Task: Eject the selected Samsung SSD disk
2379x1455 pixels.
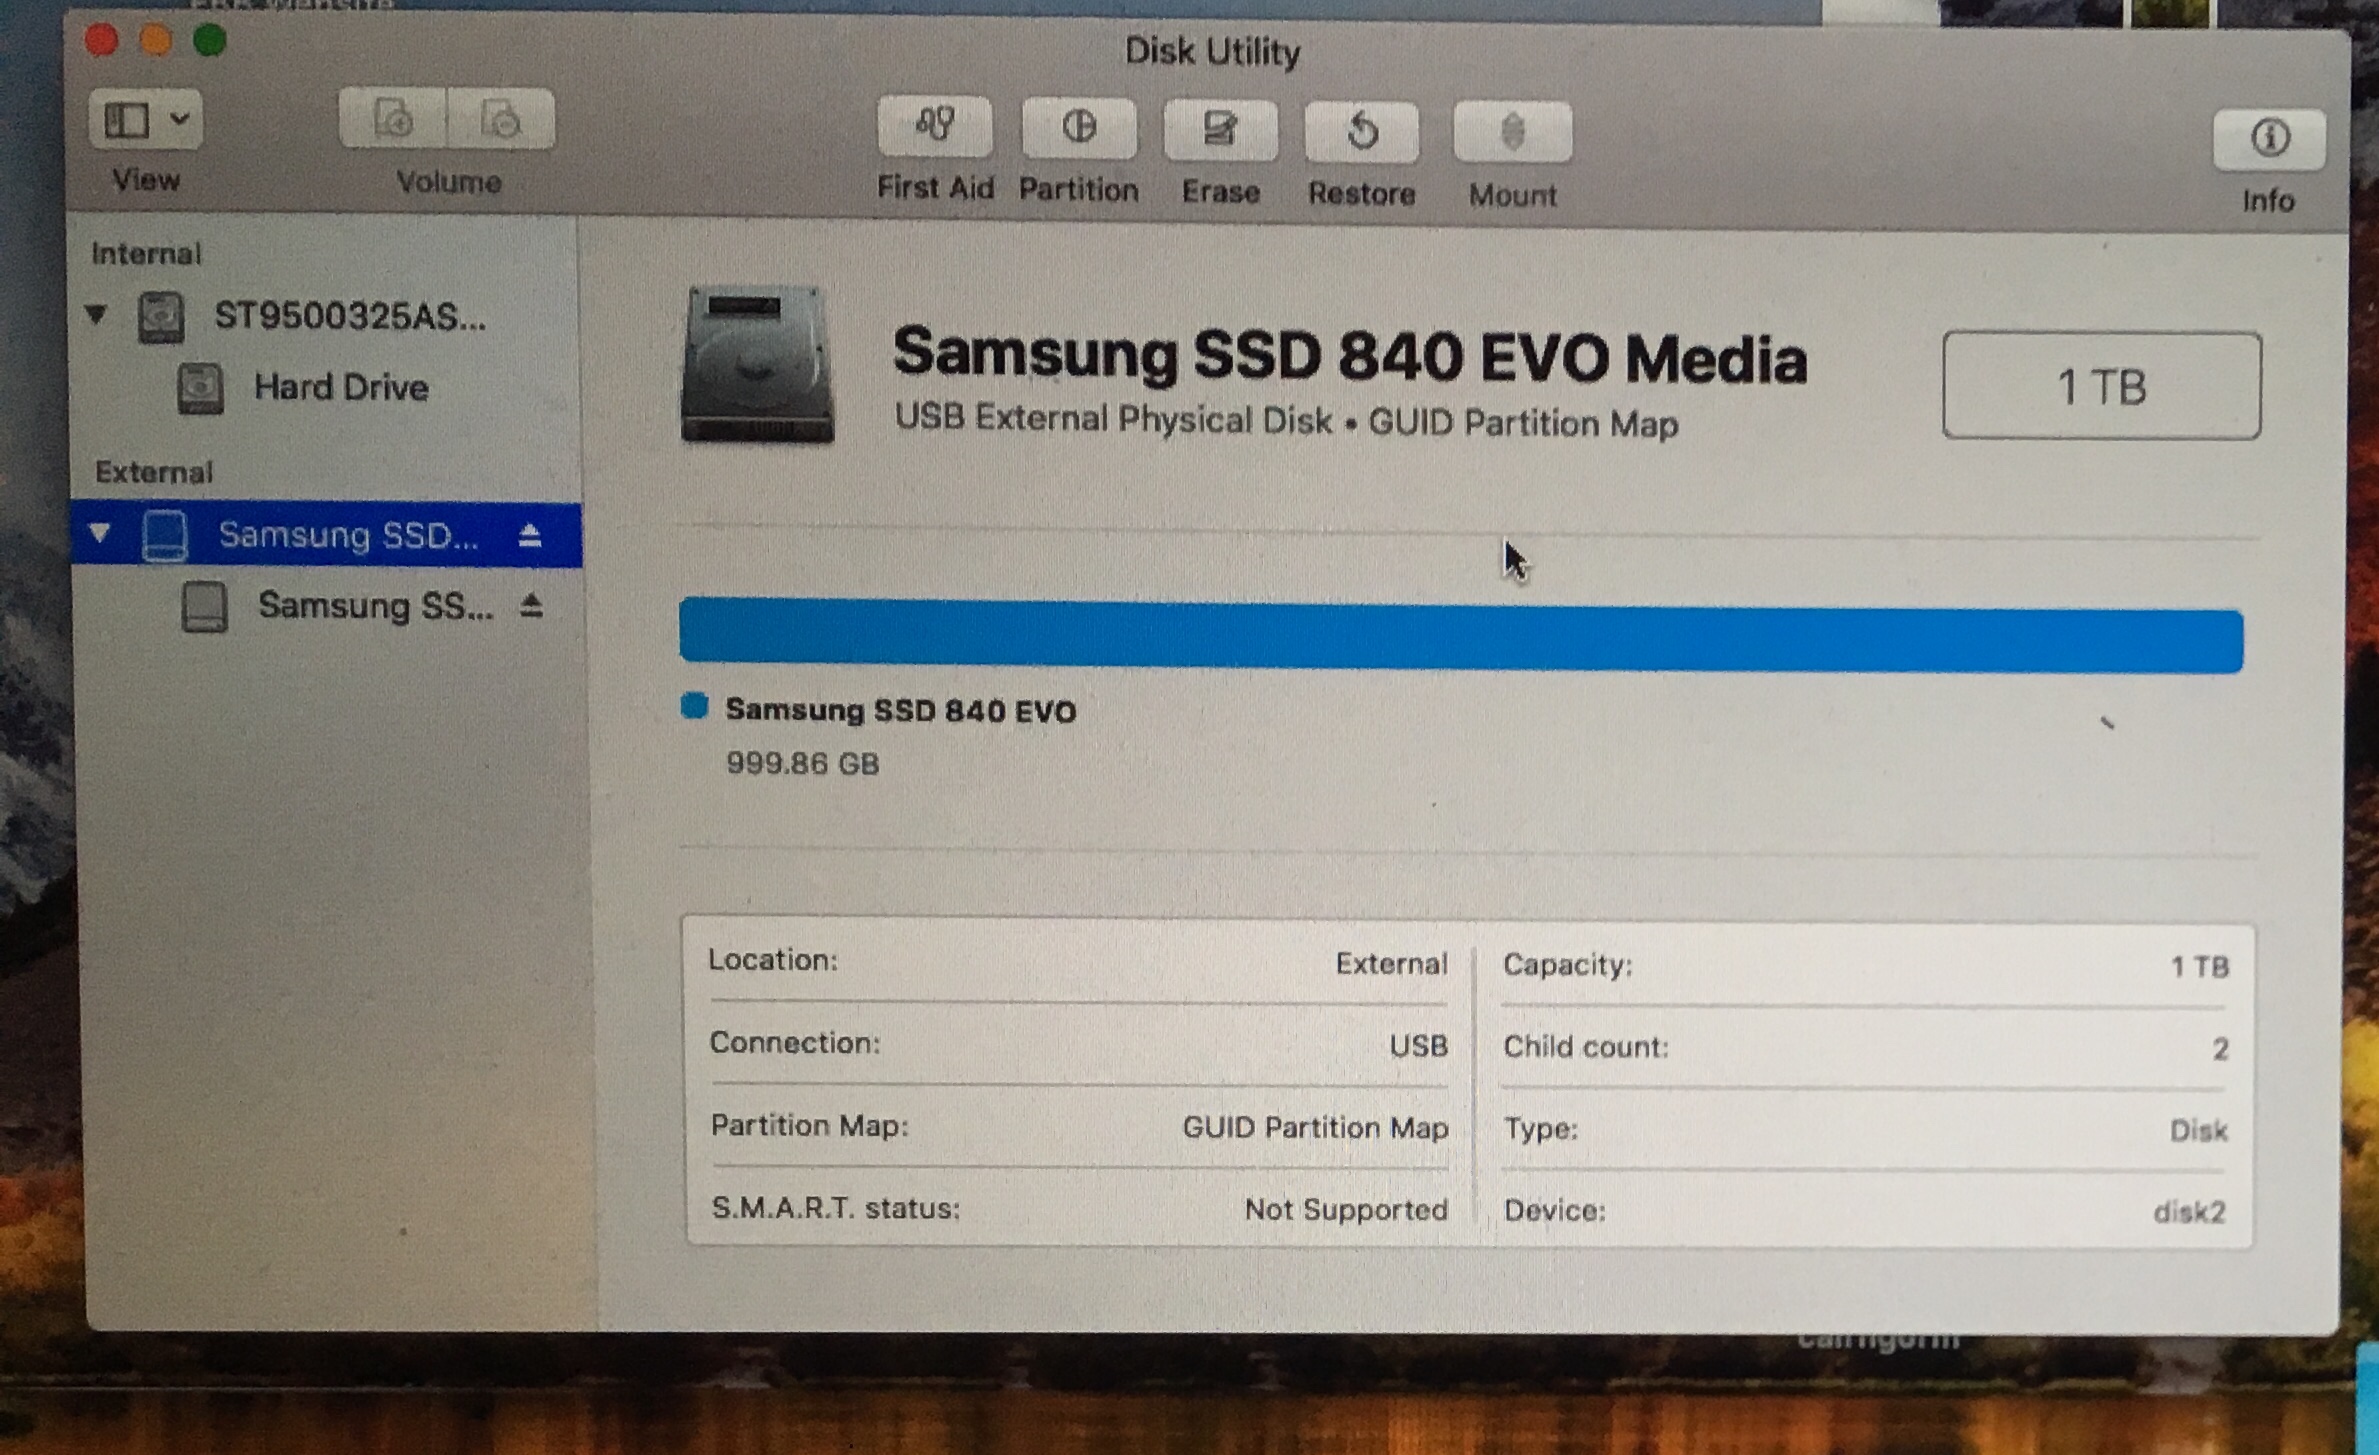Action: (530, 536)
